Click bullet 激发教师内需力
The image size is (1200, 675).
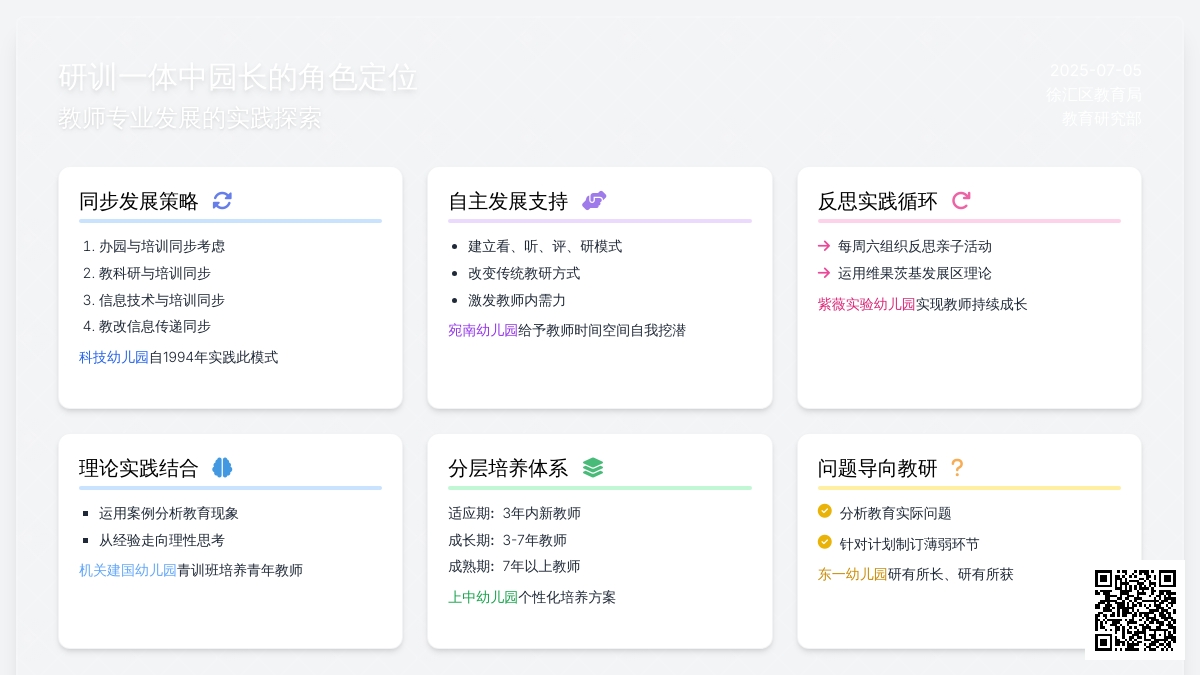(x=517, y=300)
